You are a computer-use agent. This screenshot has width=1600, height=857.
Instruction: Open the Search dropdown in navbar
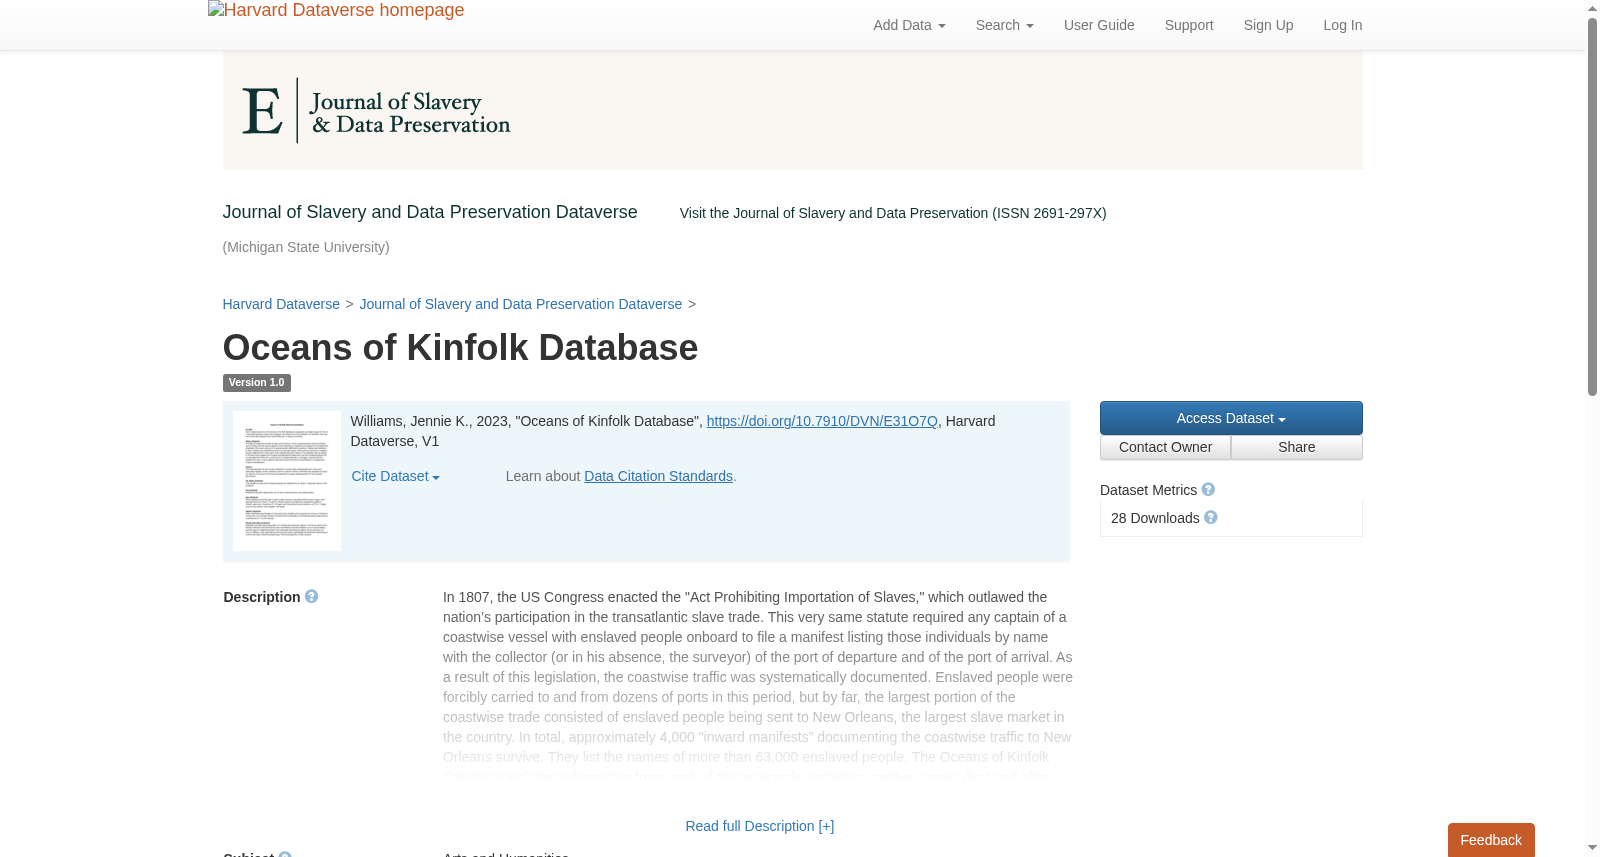(x=1004, y=25)
